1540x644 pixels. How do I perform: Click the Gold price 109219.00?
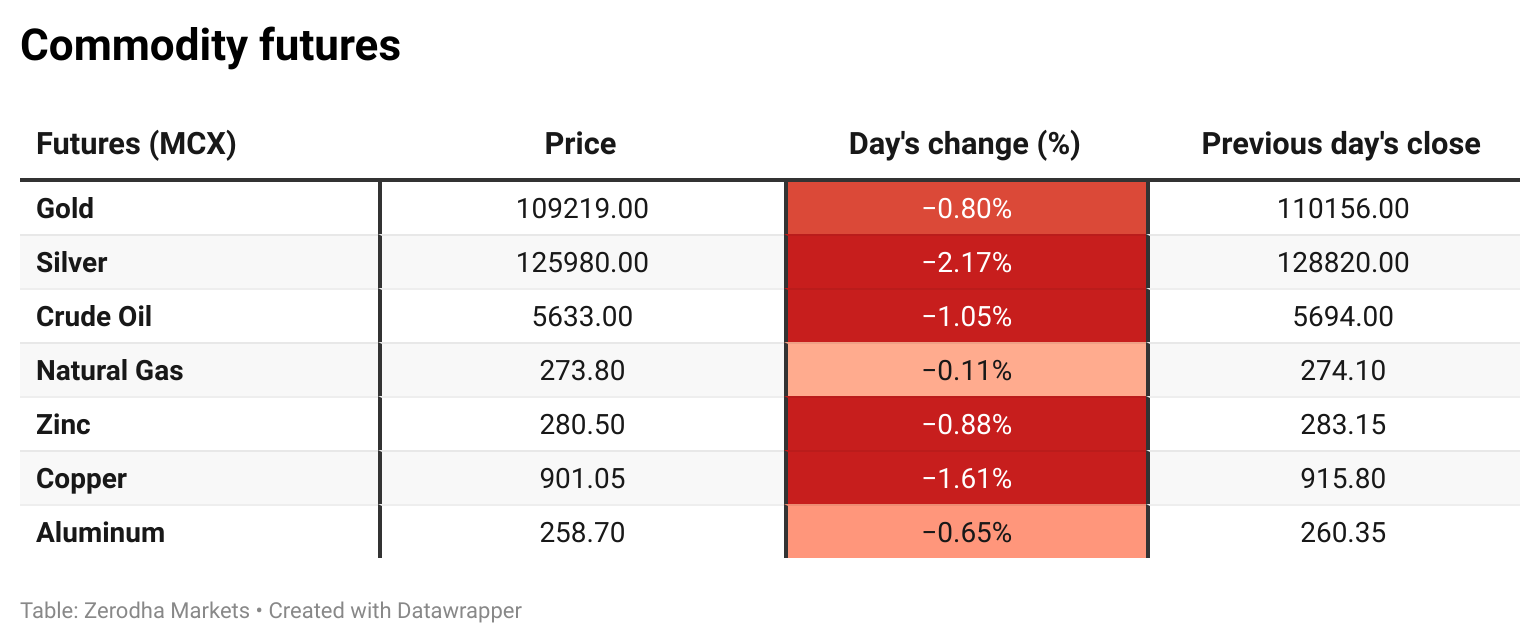tap(582, 209)
